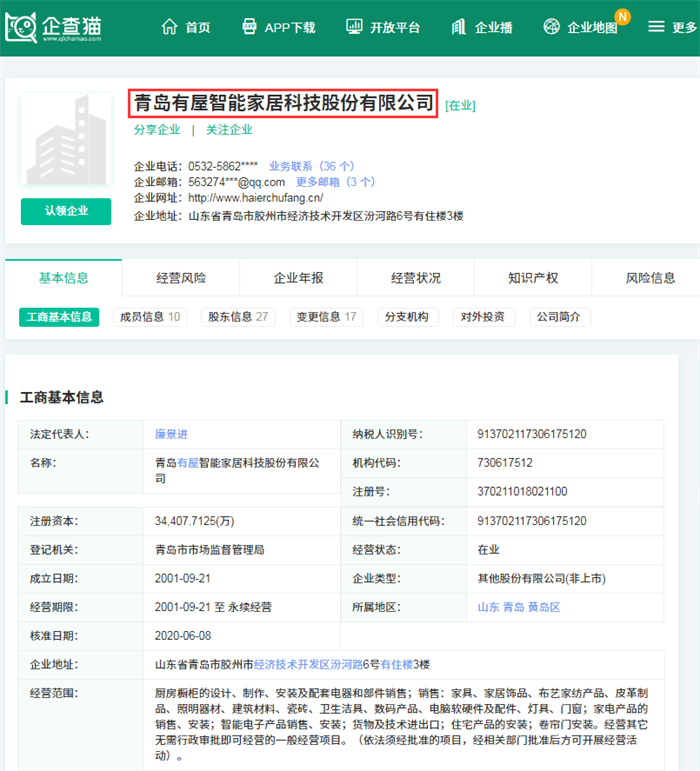Open 业务联系（36 个）link

pos(312,166)
